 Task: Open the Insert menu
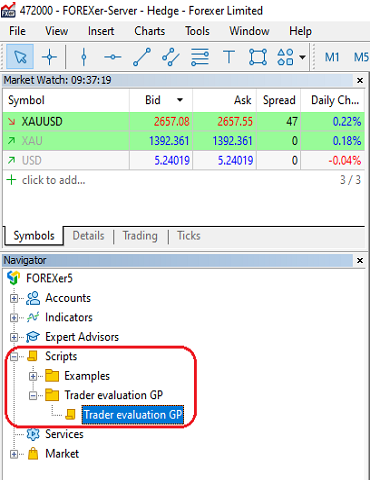101,31
